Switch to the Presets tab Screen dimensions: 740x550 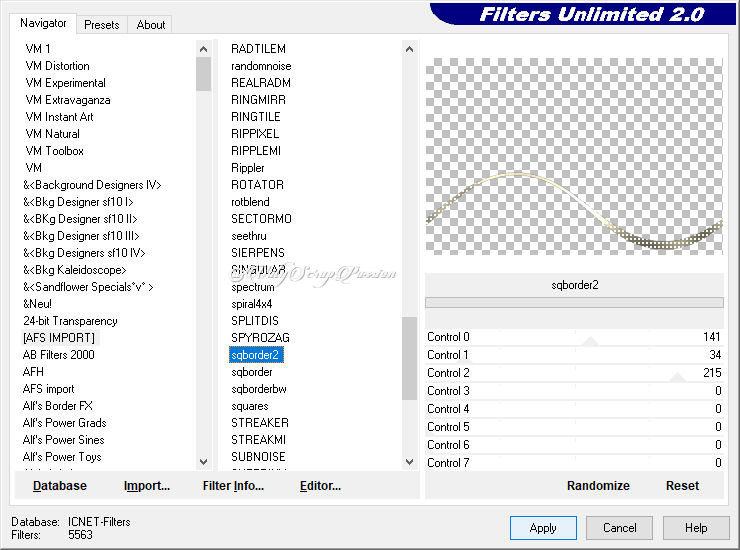(101, 25)
